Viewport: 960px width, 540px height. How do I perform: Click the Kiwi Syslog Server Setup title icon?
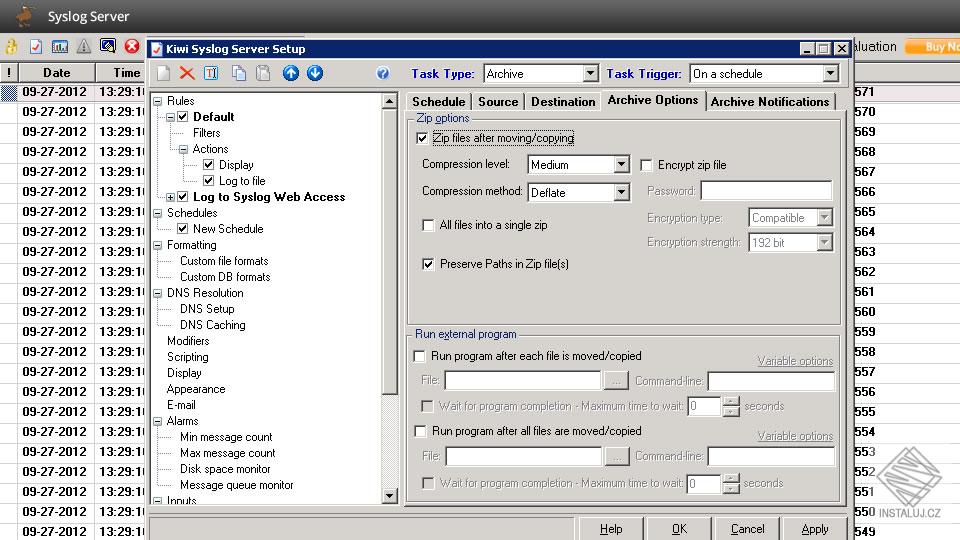pos(157,49)
